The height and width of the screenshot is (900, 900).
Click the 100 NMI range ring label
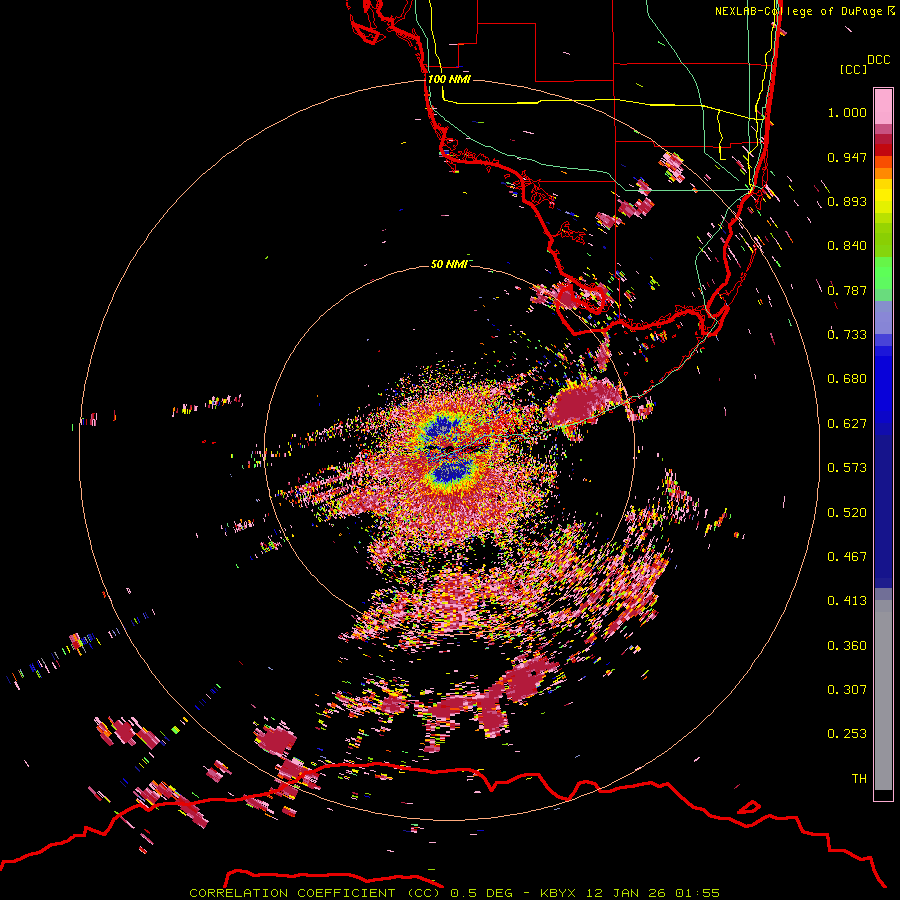click(x=449, y=79)
